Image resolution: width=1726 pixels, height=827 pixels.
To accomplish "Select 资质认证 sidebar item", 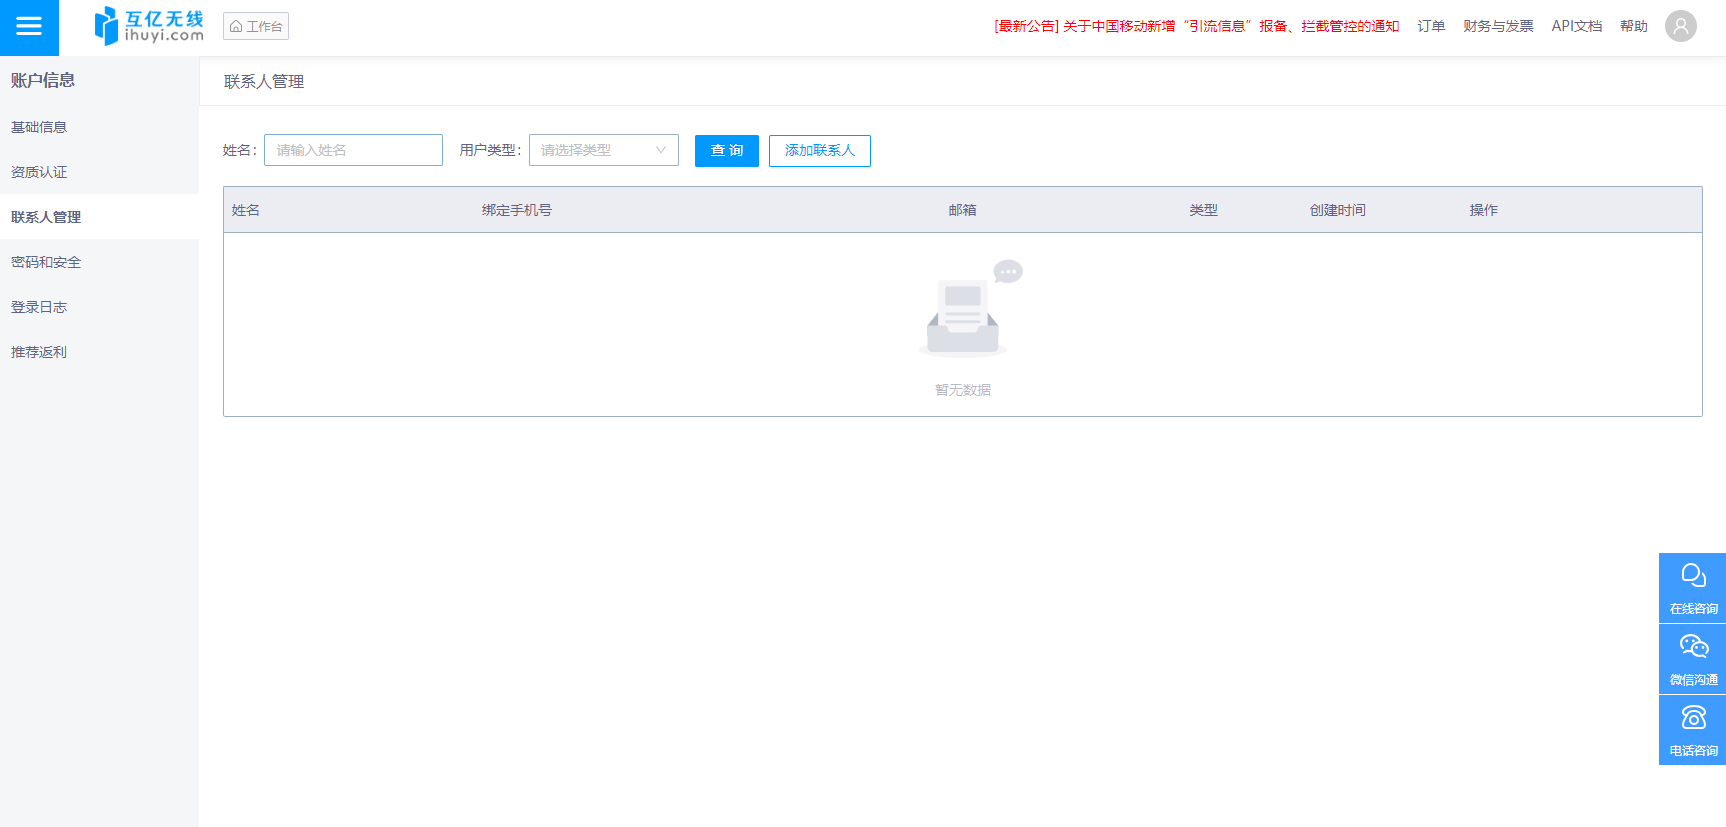I will click(x=39, y=172).
